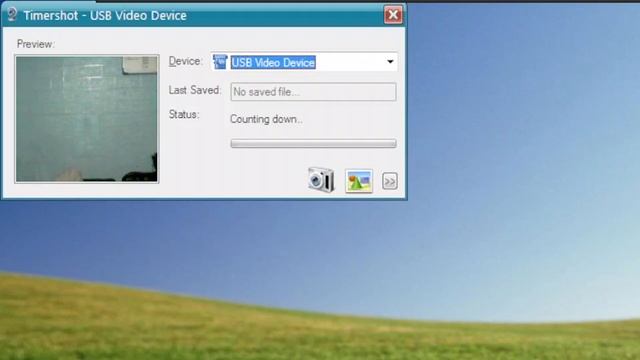Click the Device label
This screenshot has height=360, width=640.
186,61
